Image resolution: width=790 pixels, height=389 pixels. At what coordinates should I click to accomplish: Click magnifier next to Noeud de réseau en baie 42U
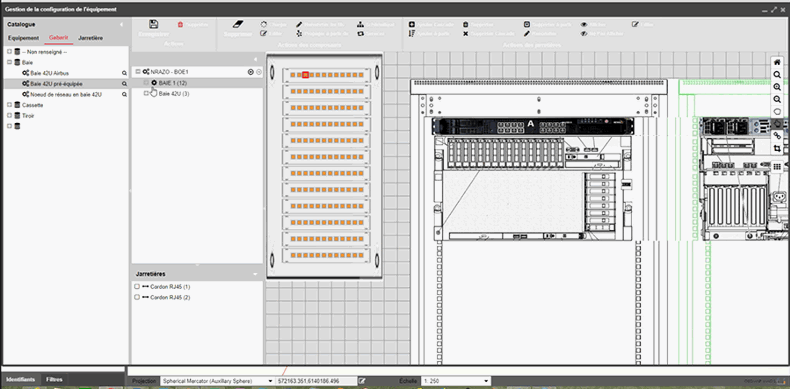pyautogui.click(x=124, y=94)
